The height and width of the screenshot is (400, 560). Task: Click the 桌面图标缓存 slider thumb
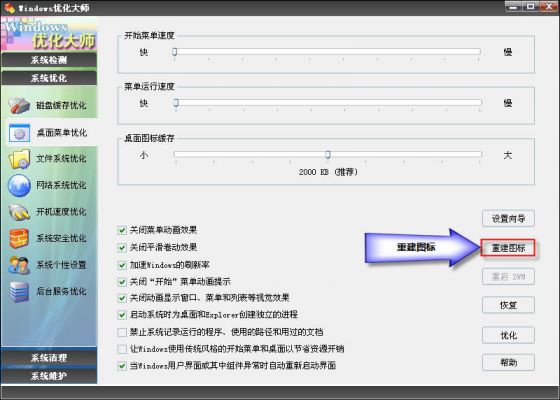[328, 154]
